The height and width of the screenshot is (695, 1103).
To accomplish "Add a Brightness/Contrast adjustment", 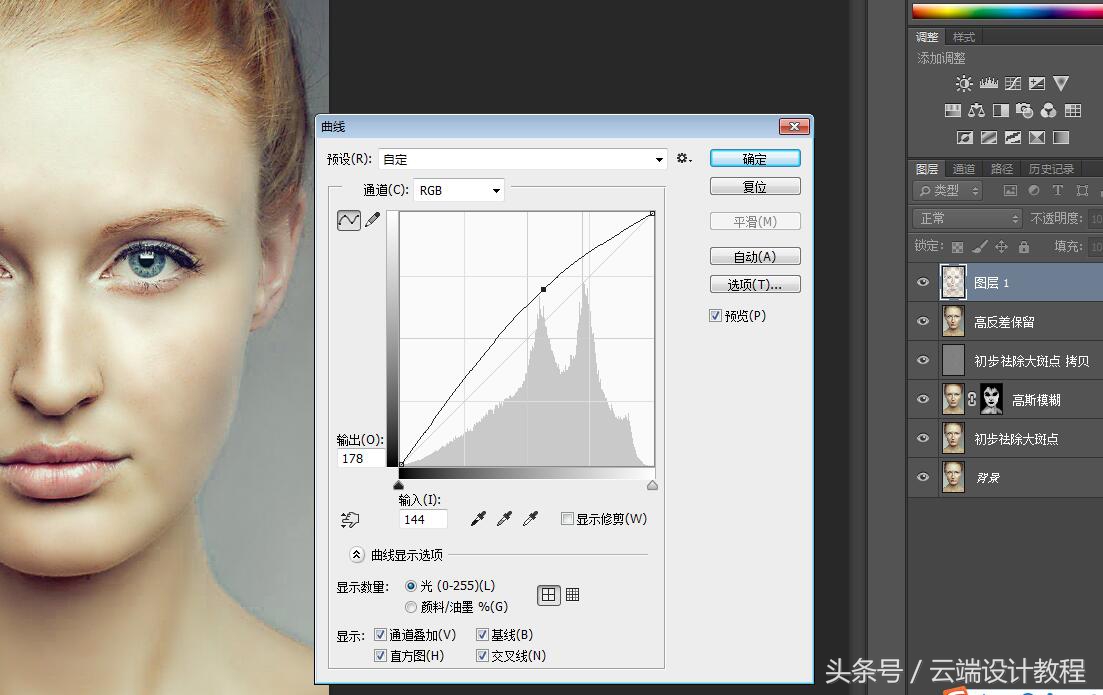I will click(964, 84).
